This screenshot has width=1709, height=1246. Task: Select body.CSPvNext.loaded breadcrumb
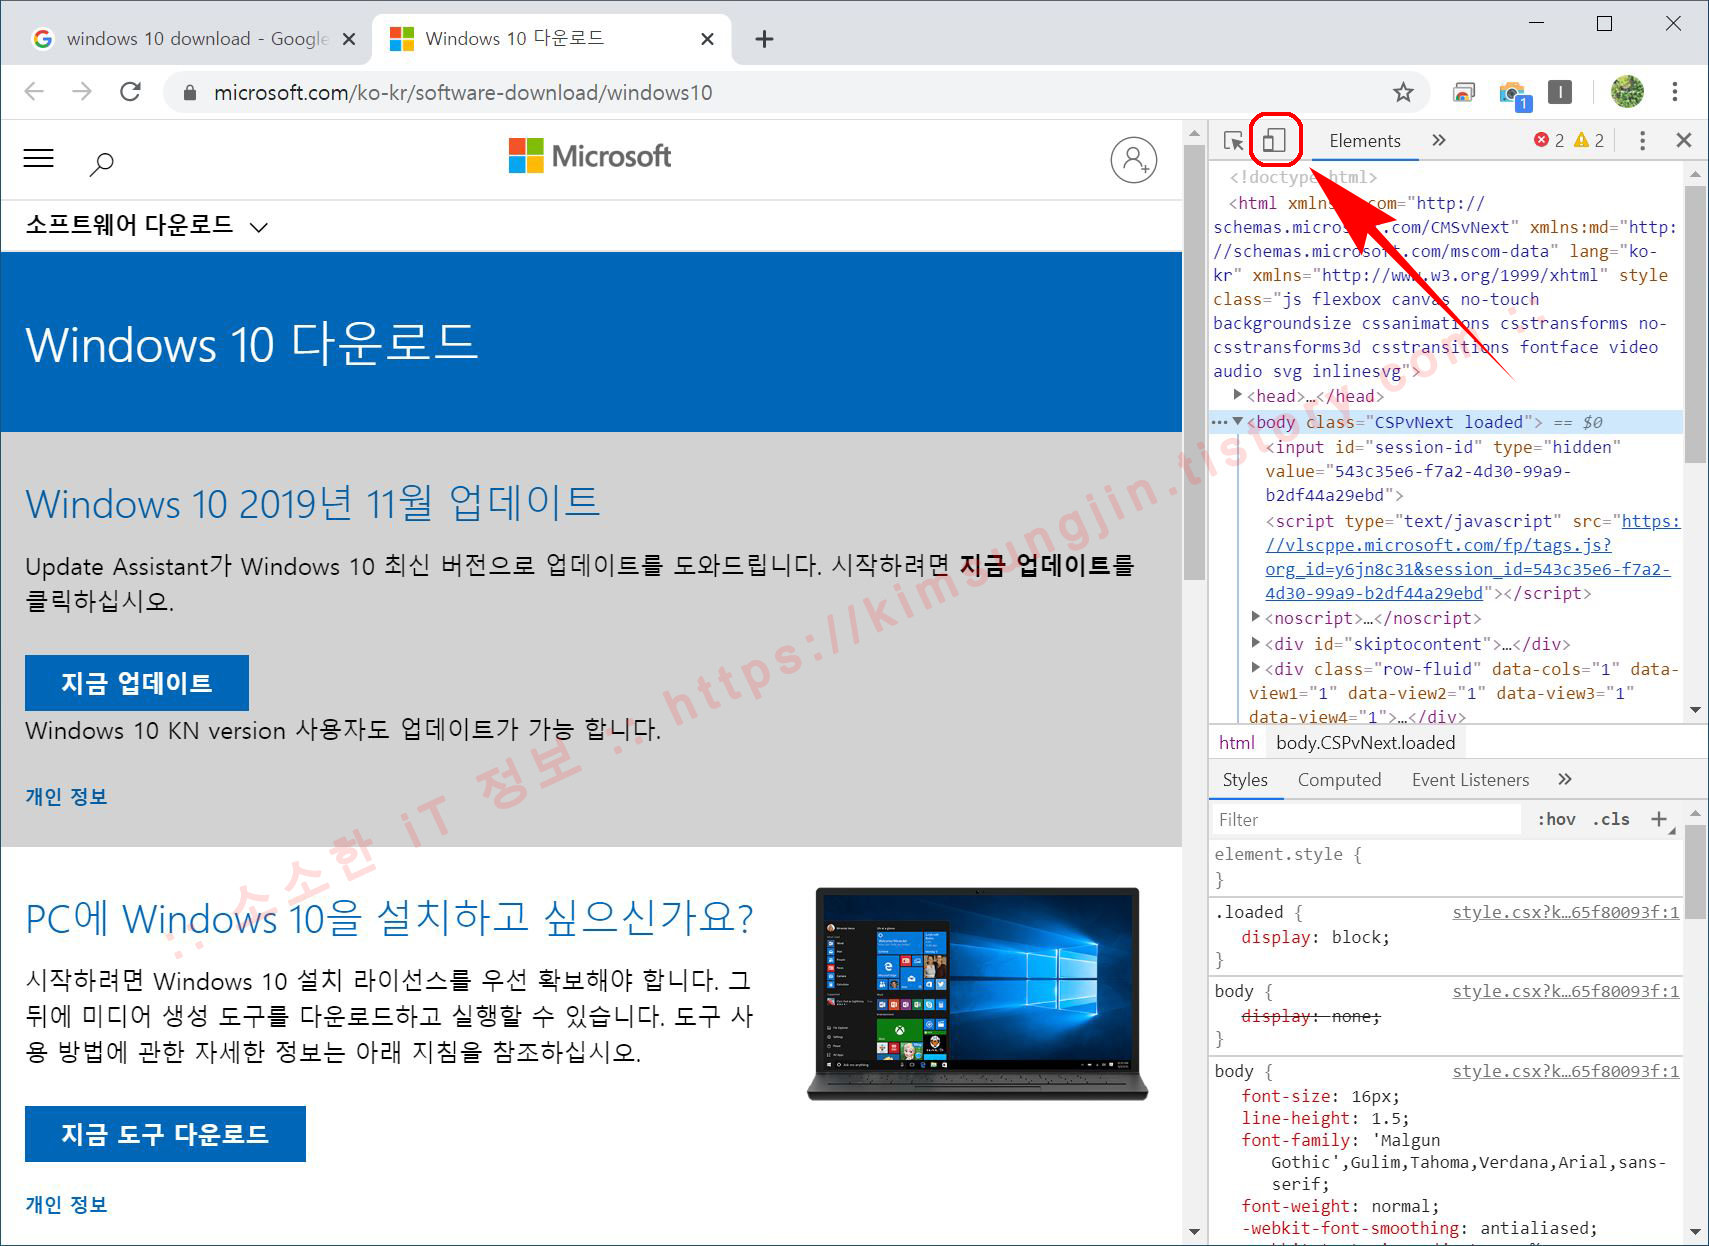(x=1365, y=743)
